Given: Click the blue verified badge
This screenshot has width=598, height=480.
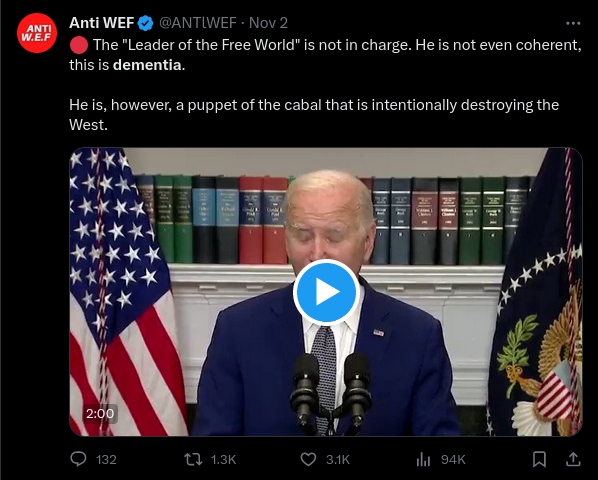Looking at the screenshot, I should 146,23.
